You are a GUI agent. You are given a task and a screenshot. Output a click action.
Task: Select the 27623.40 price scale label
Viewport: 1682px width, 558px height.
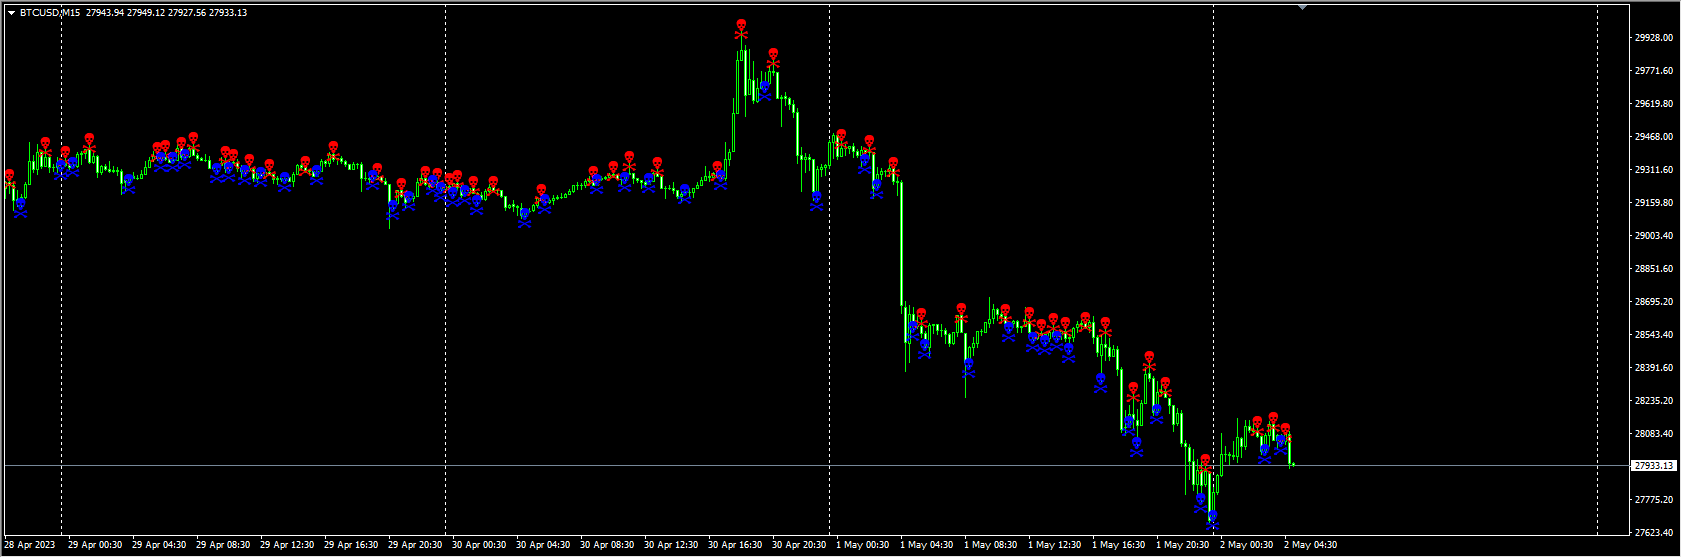1653,533
